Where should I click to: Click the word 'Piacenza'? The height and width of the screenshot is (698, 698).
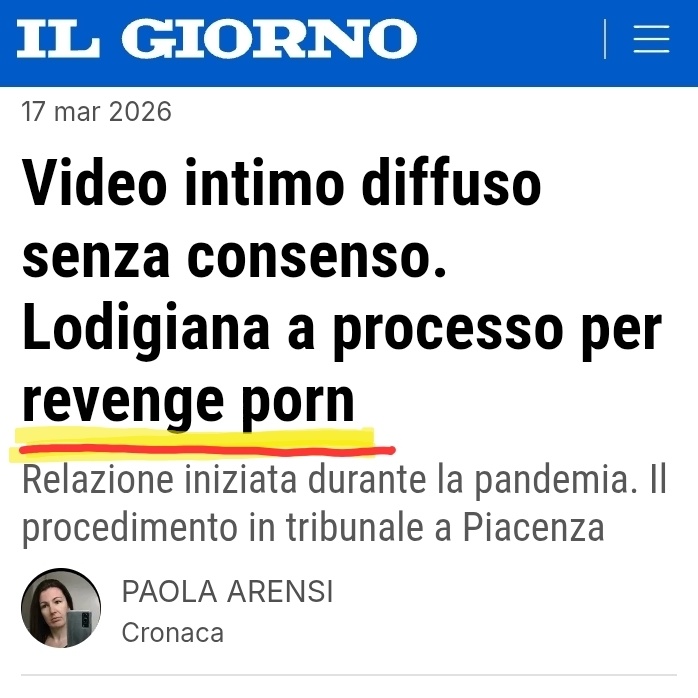pyautogui.click(x=533, y=528)
